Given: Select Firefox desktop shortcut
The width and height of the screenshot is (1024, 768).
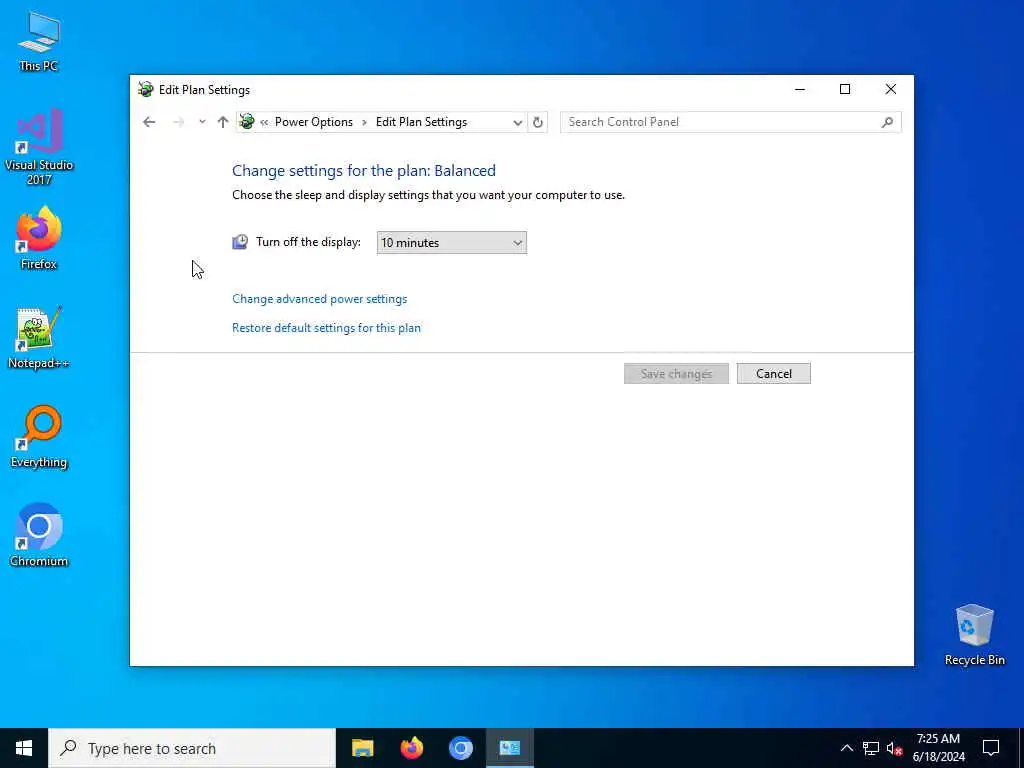Looking at the screenshot, I should click(x=39, y=238).
